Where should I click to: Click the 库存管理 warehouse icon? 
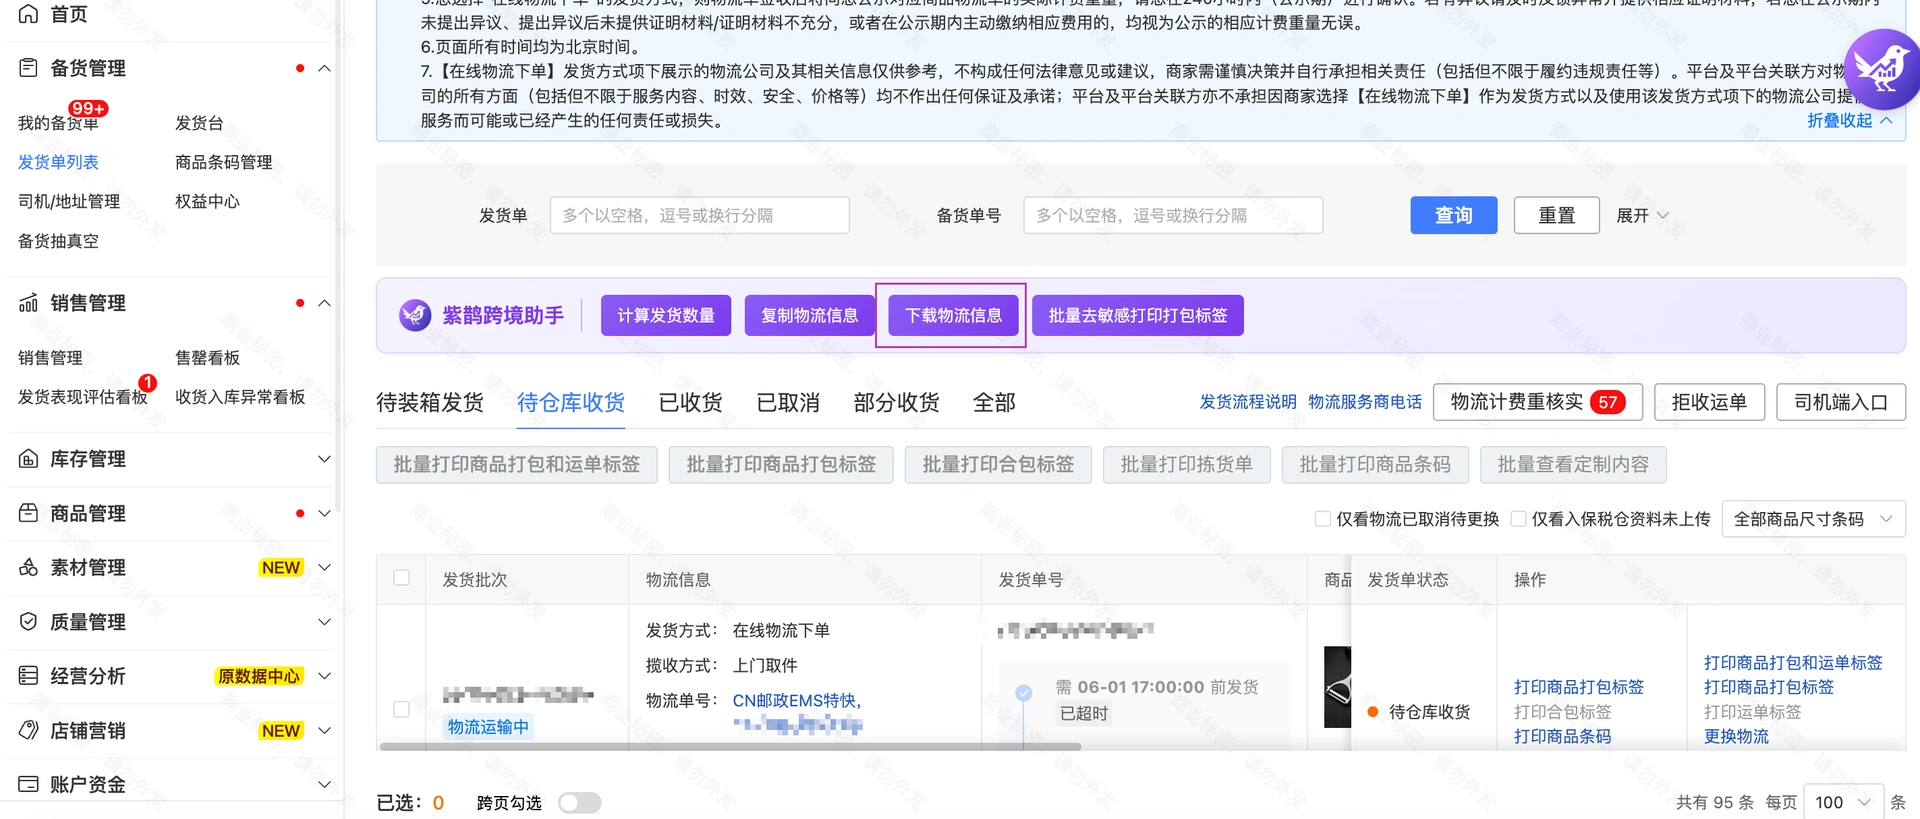pyautogui.click(x=28, y=459)
